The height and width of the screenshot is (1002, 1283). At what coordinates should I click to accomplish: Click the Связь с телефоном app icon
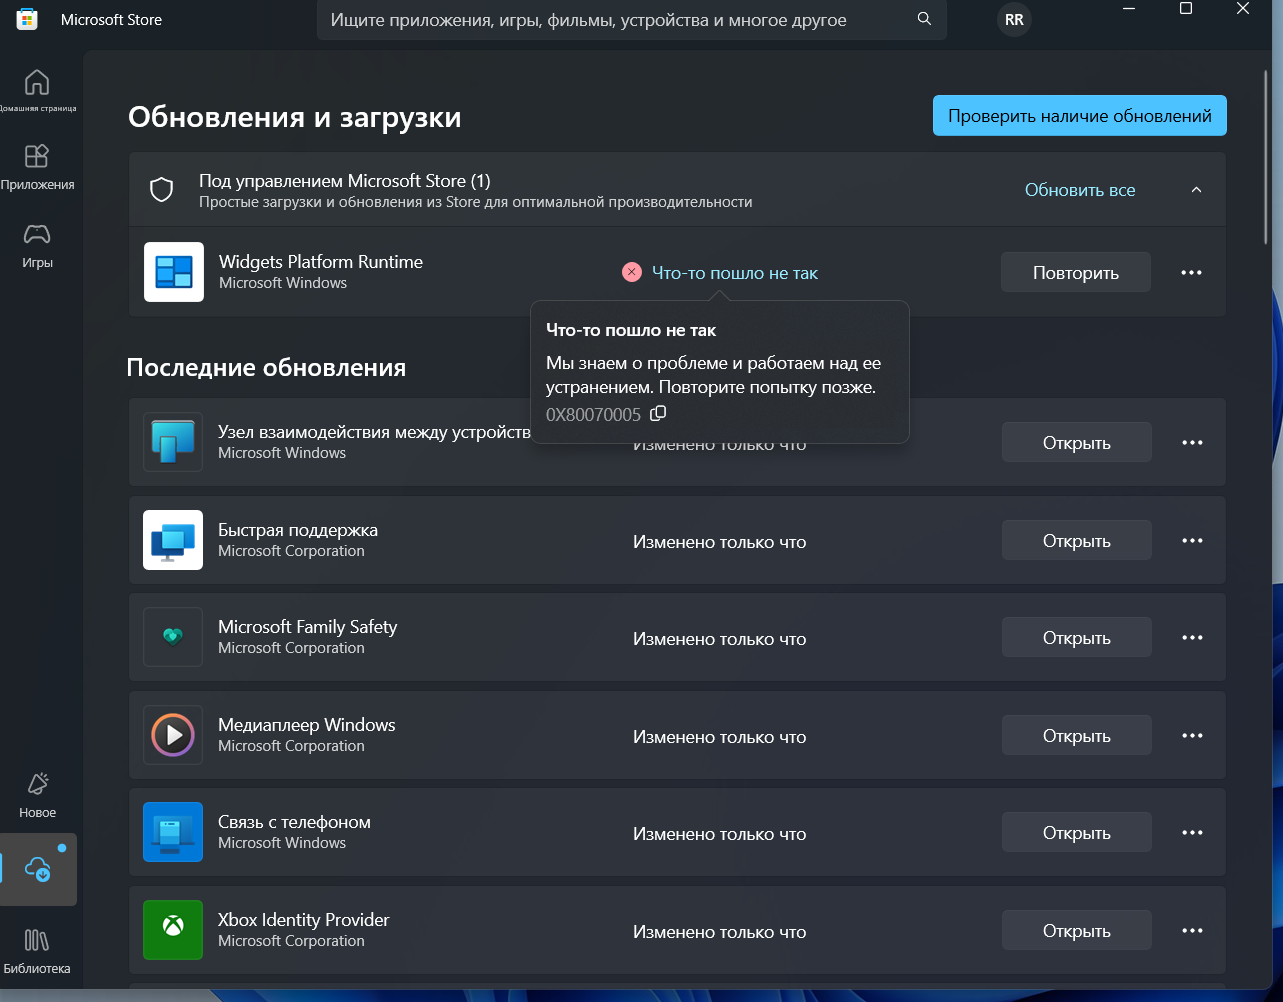pos(173,832)
